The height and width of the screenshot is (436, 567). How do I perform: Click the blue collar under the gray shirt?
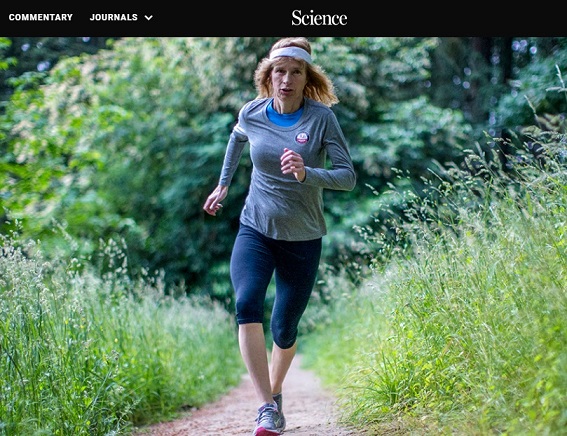[284, 115]
